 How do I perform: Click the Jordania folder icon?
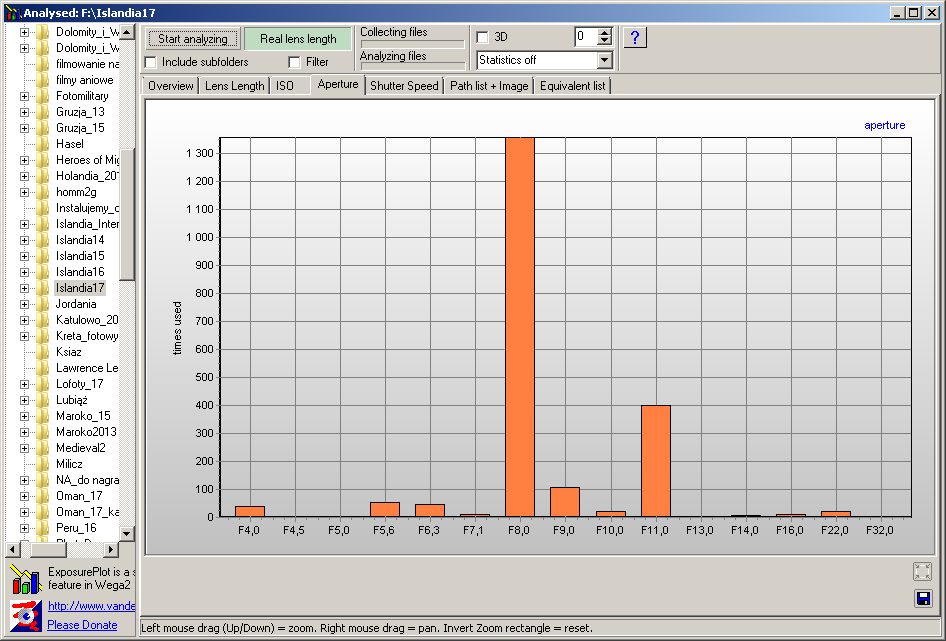coord(43,304)
